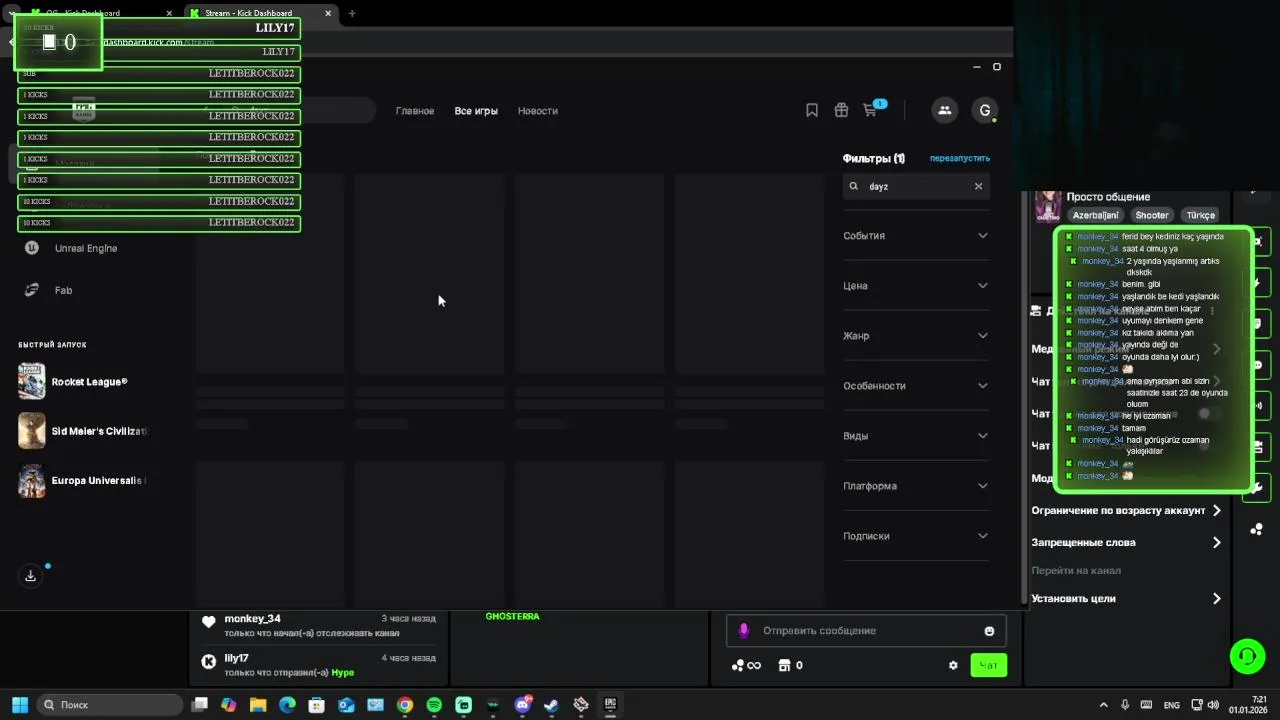Open chat settings gear in Kick dashboard

click(x=953, y=665)
